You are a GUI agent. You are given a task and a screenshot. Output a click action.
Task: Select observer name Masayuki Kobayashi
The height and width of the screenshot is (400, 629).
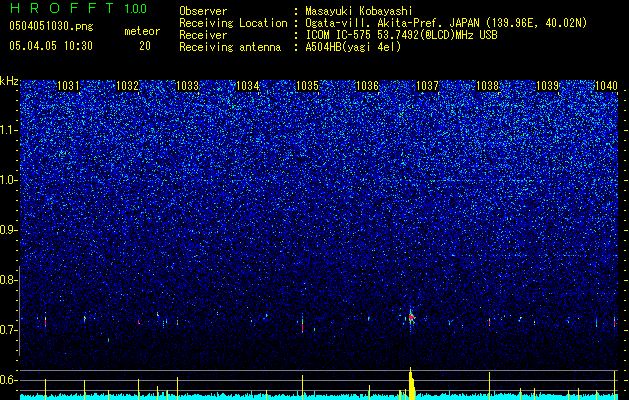pos(359,11)
